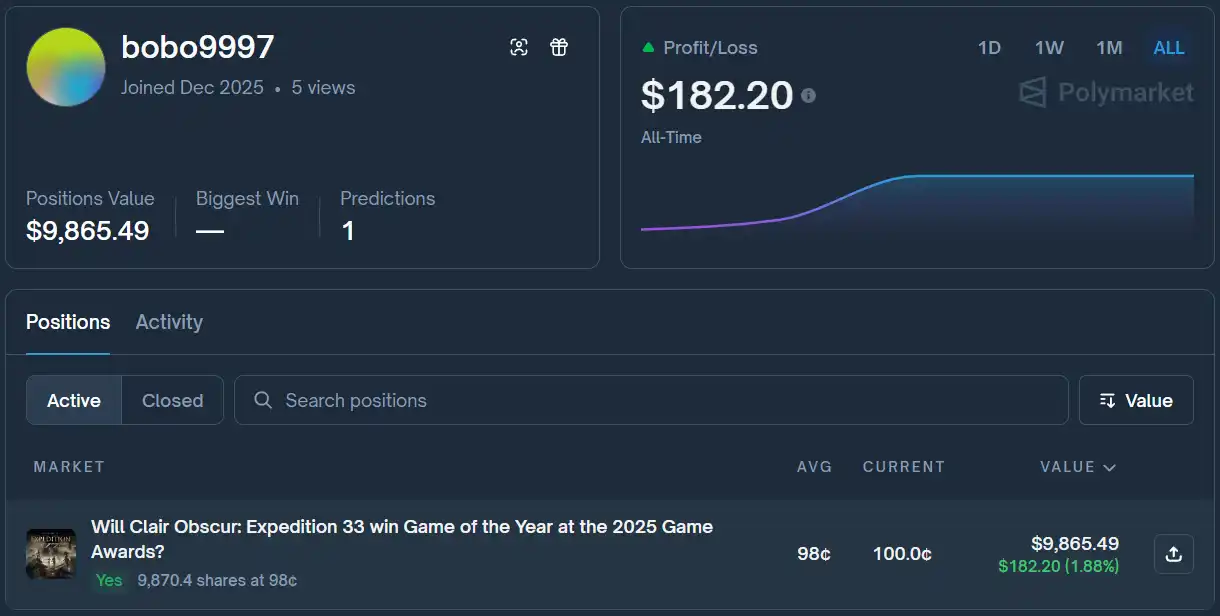Select the Positions tab
1220x616 pixels.
(x=68, y=322)
